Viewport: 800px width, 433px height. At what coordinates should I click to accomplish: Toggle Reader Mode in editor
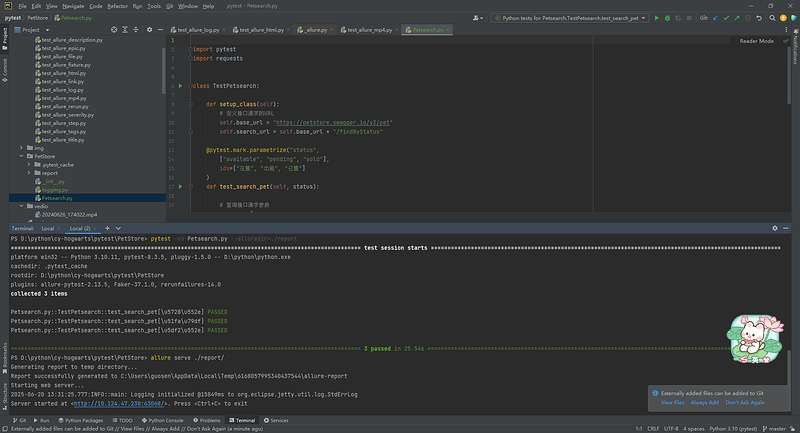click(x=756, y=41)
